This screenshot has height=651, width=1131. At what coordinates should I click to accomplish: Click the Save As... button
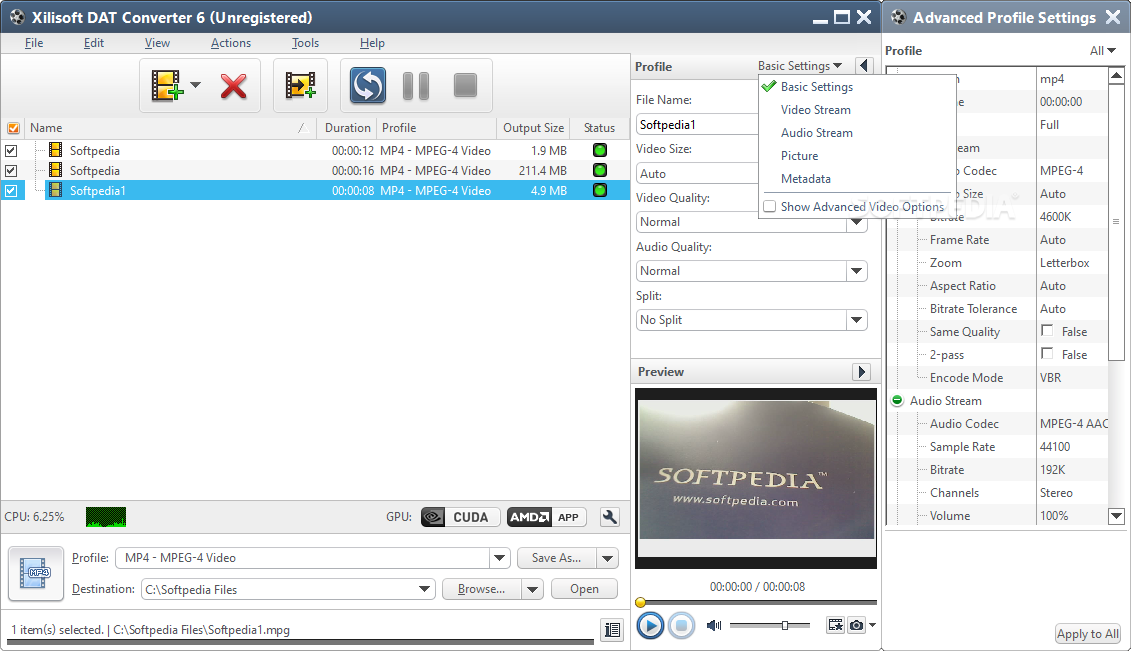coord(557,558)
